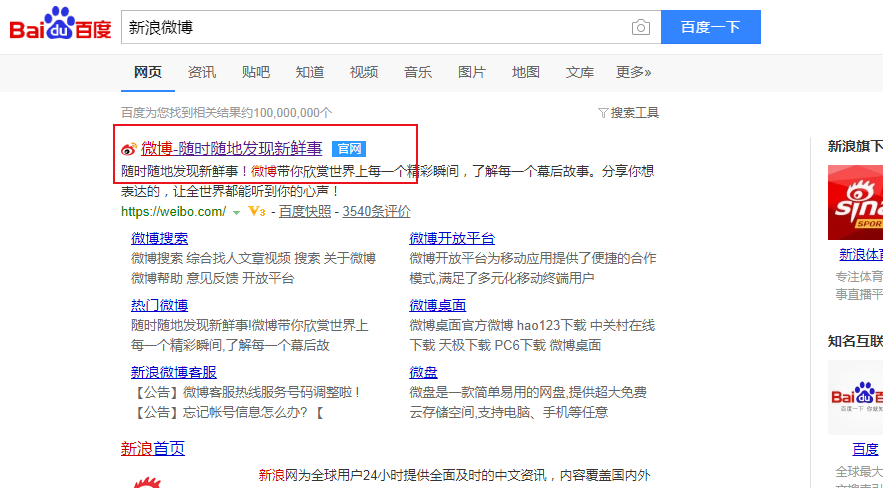This screenshot has height=488, width=883.
Task: Go to the 音乐 tab
Action: 418,72
